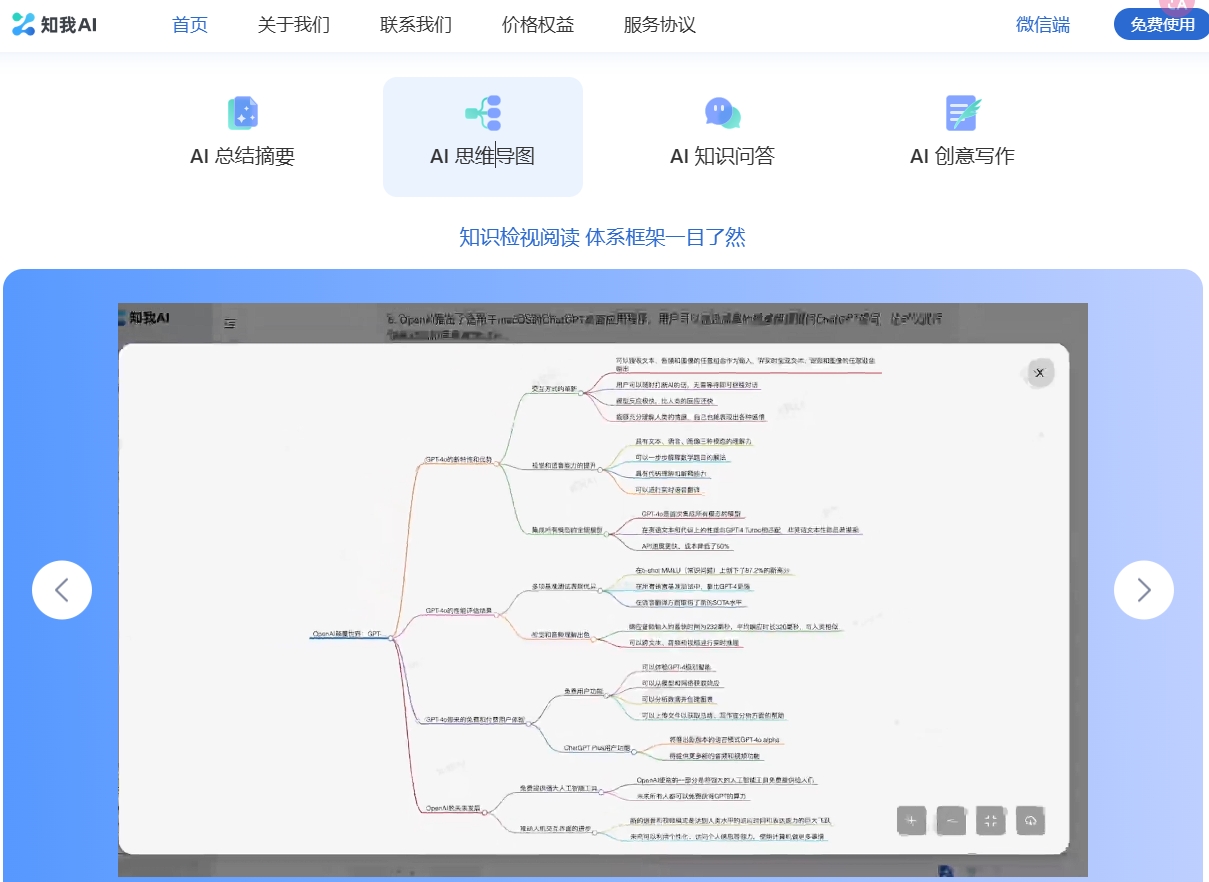The width and height of the screenshot is (1209, 882).
Task: Click the 免费使用 button
Action: [x=1162, y=25]
